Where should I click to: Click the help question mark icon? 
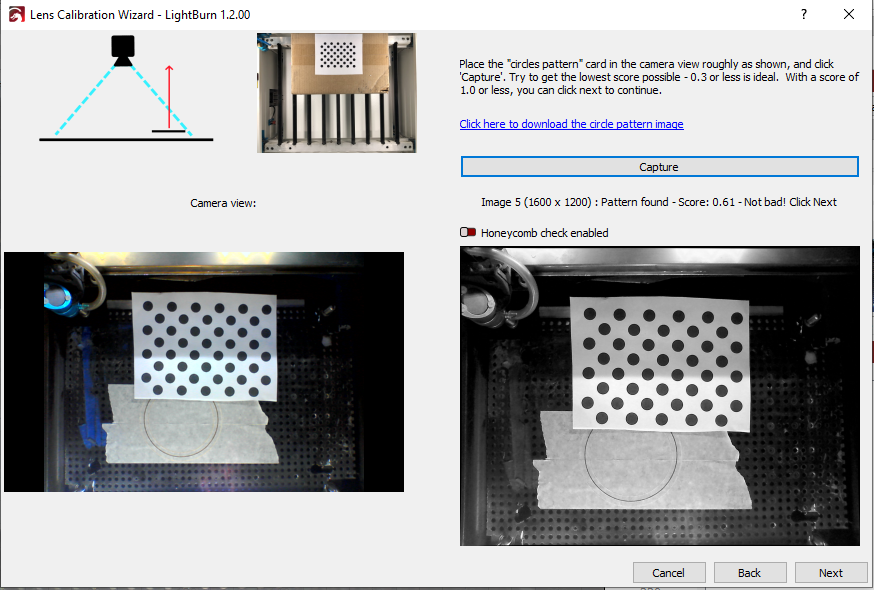804,14
